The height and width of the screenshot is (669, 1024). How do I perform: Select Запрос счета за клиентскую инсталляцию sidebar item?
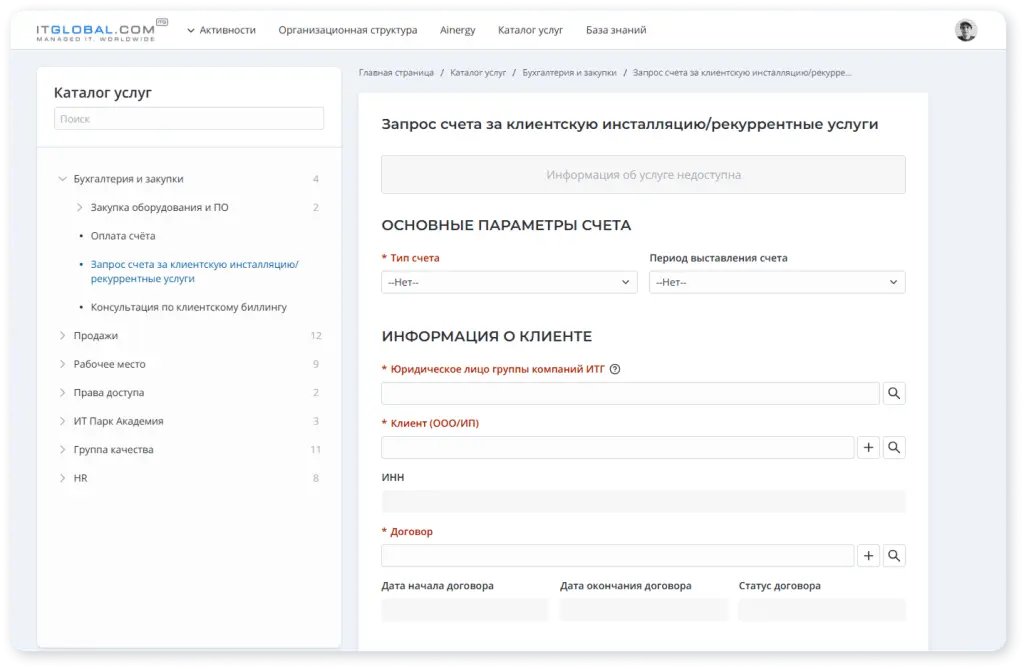[x=195, y=271]
